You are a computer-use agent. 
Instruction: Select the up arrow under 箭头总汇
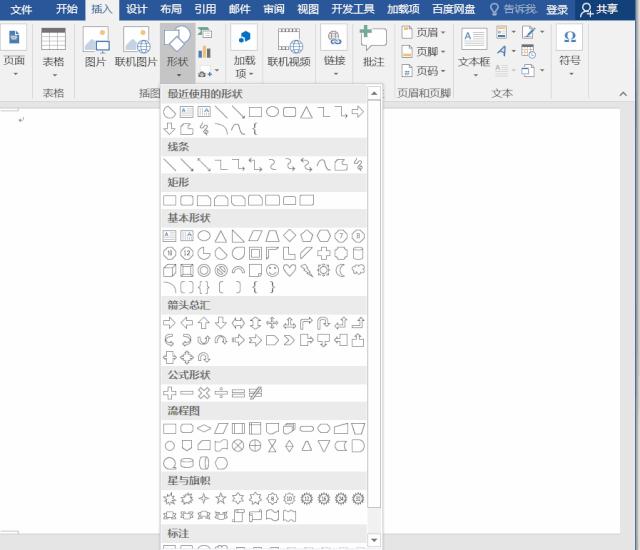(204, 323)
